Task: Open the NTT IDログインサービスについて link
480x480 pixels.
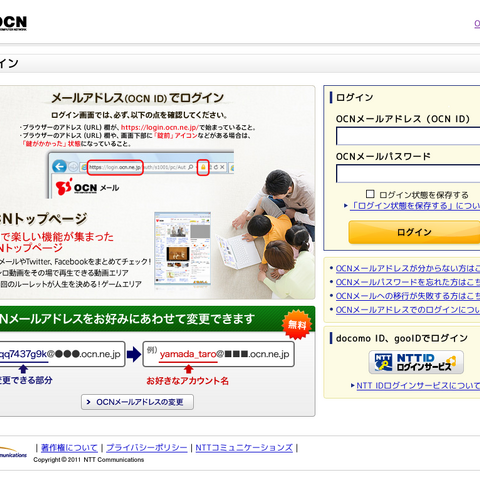Action: (x=418, y=386)
